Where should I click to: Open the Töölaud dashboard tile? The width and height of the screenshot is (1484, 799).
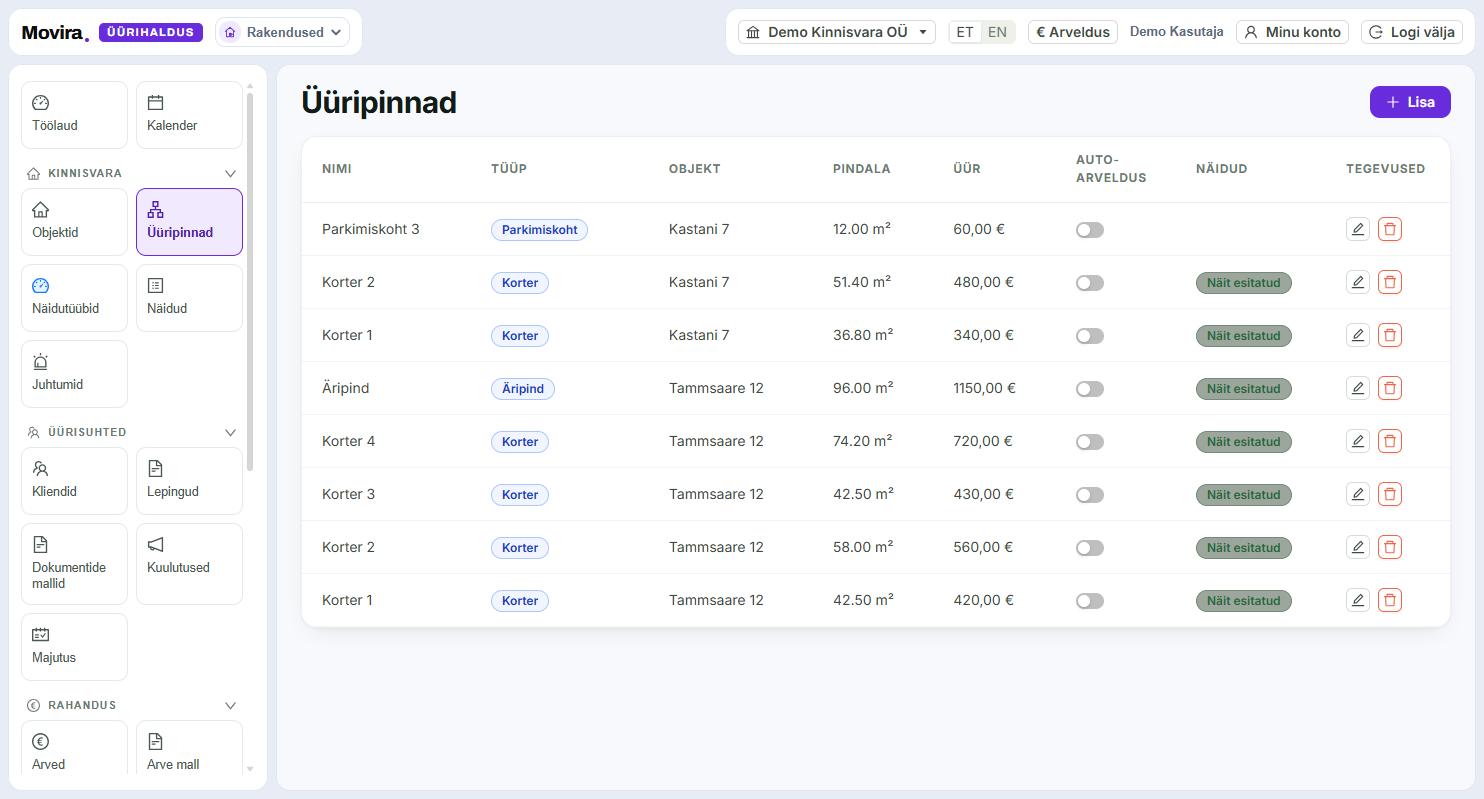[74, 115]
